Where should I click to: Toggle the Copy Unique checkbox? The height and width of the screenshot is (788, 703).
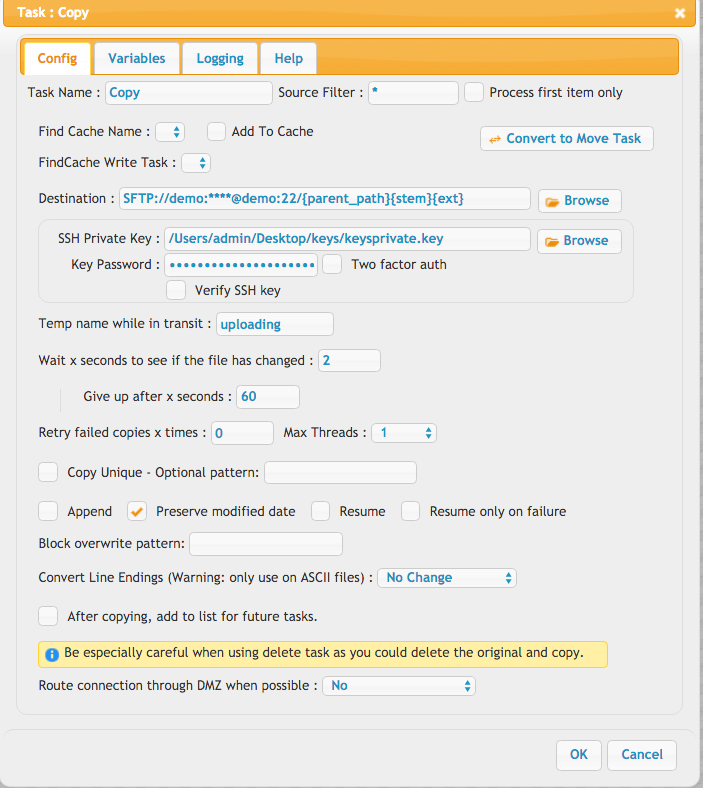48,472
